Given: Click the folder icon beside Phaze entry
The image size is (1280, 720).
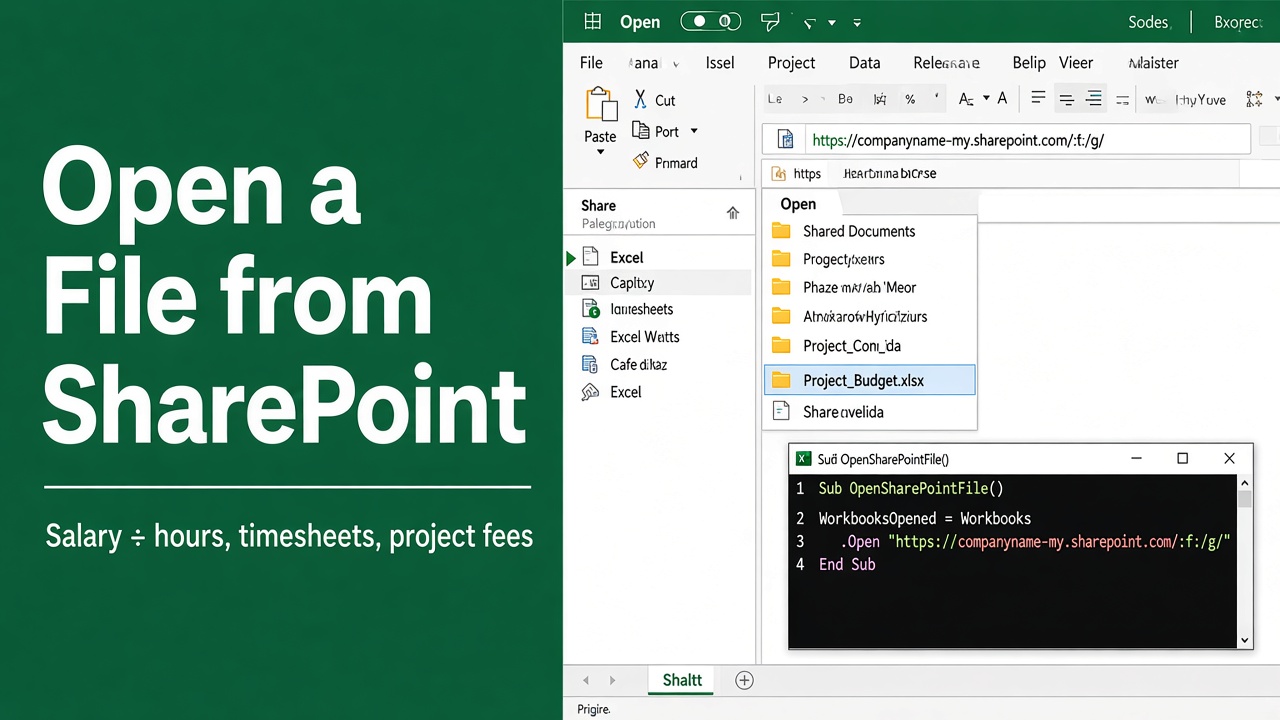Looking at the screenshot, I should click(781, 287).
